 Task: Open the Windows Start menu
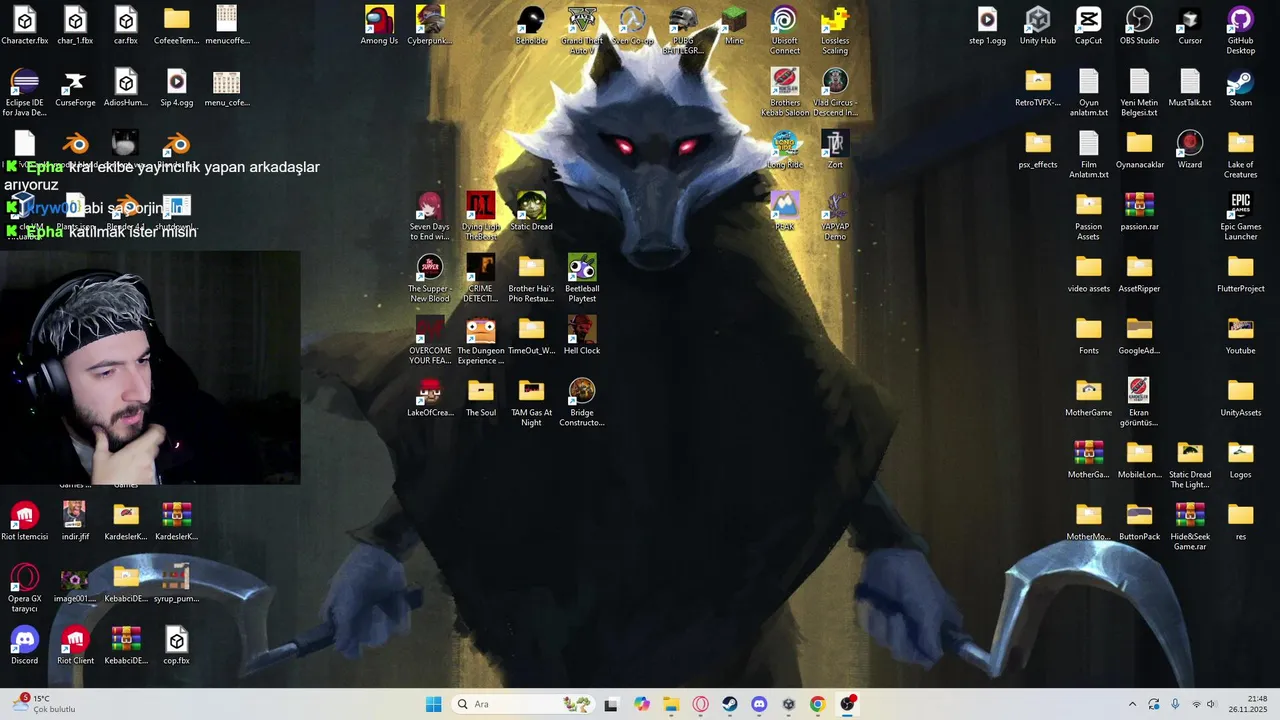433,704
